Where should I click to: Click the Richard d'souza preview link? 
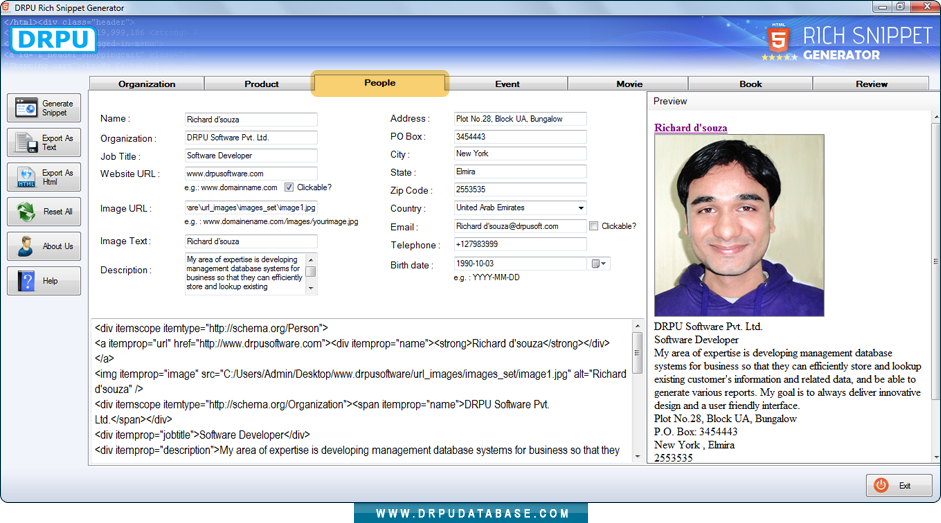691,128
